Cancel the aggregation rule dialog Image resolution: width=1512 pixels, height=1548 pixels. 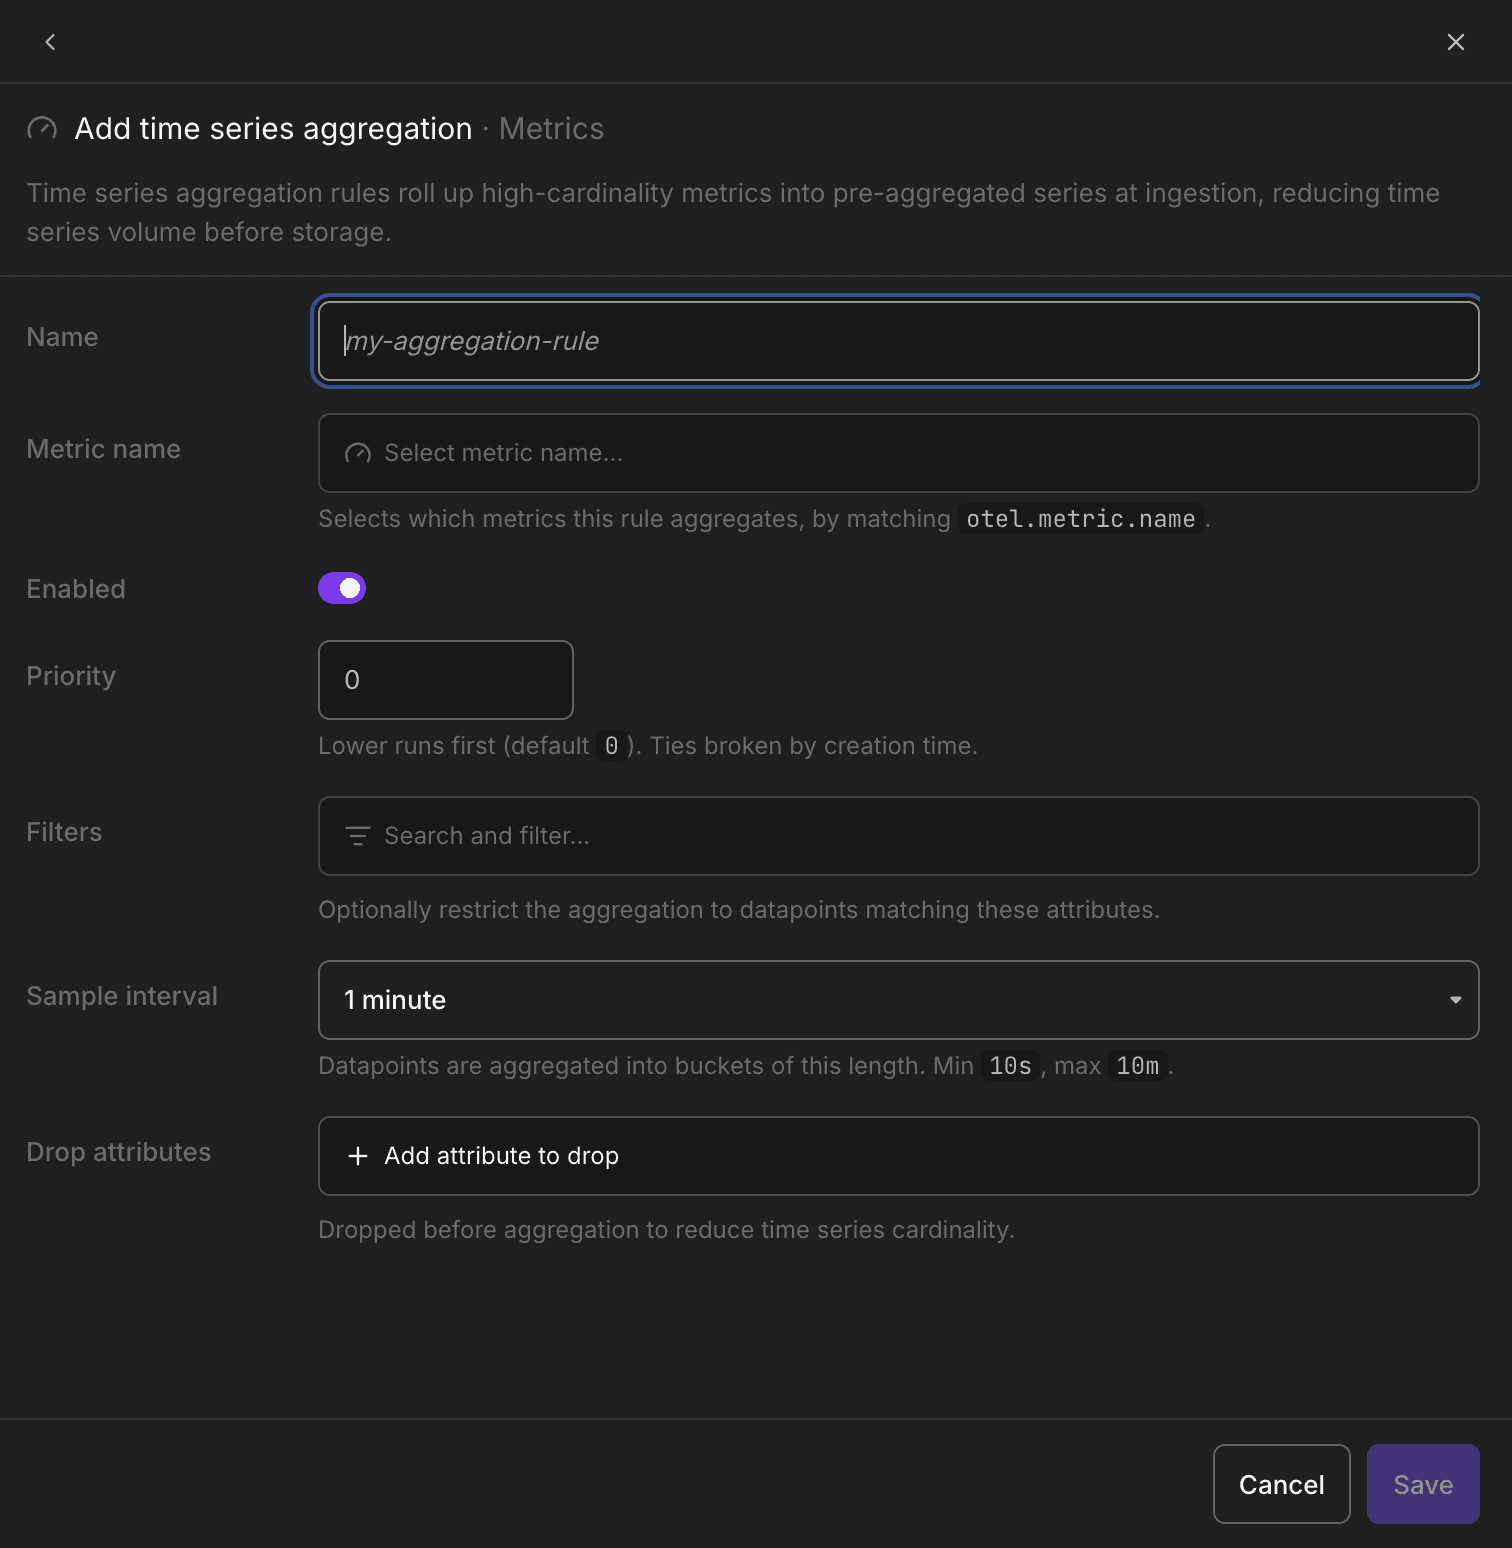(1282, 1484)
